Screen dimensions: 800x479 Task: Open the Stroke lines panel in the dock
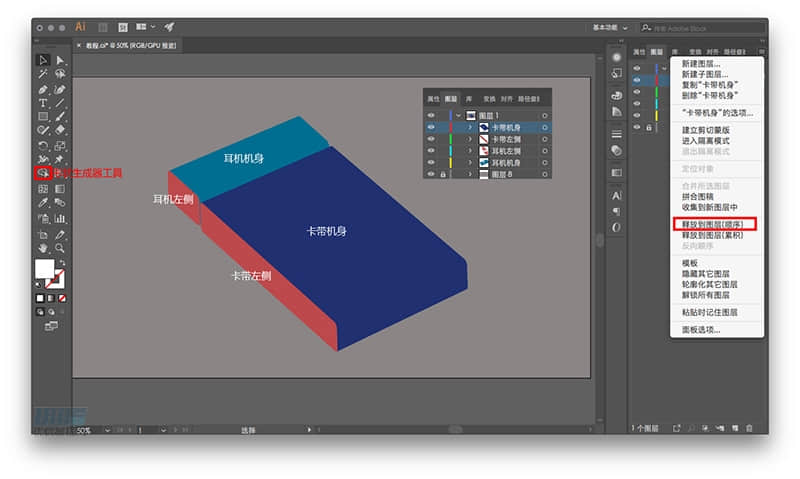[x=616, y=134]
